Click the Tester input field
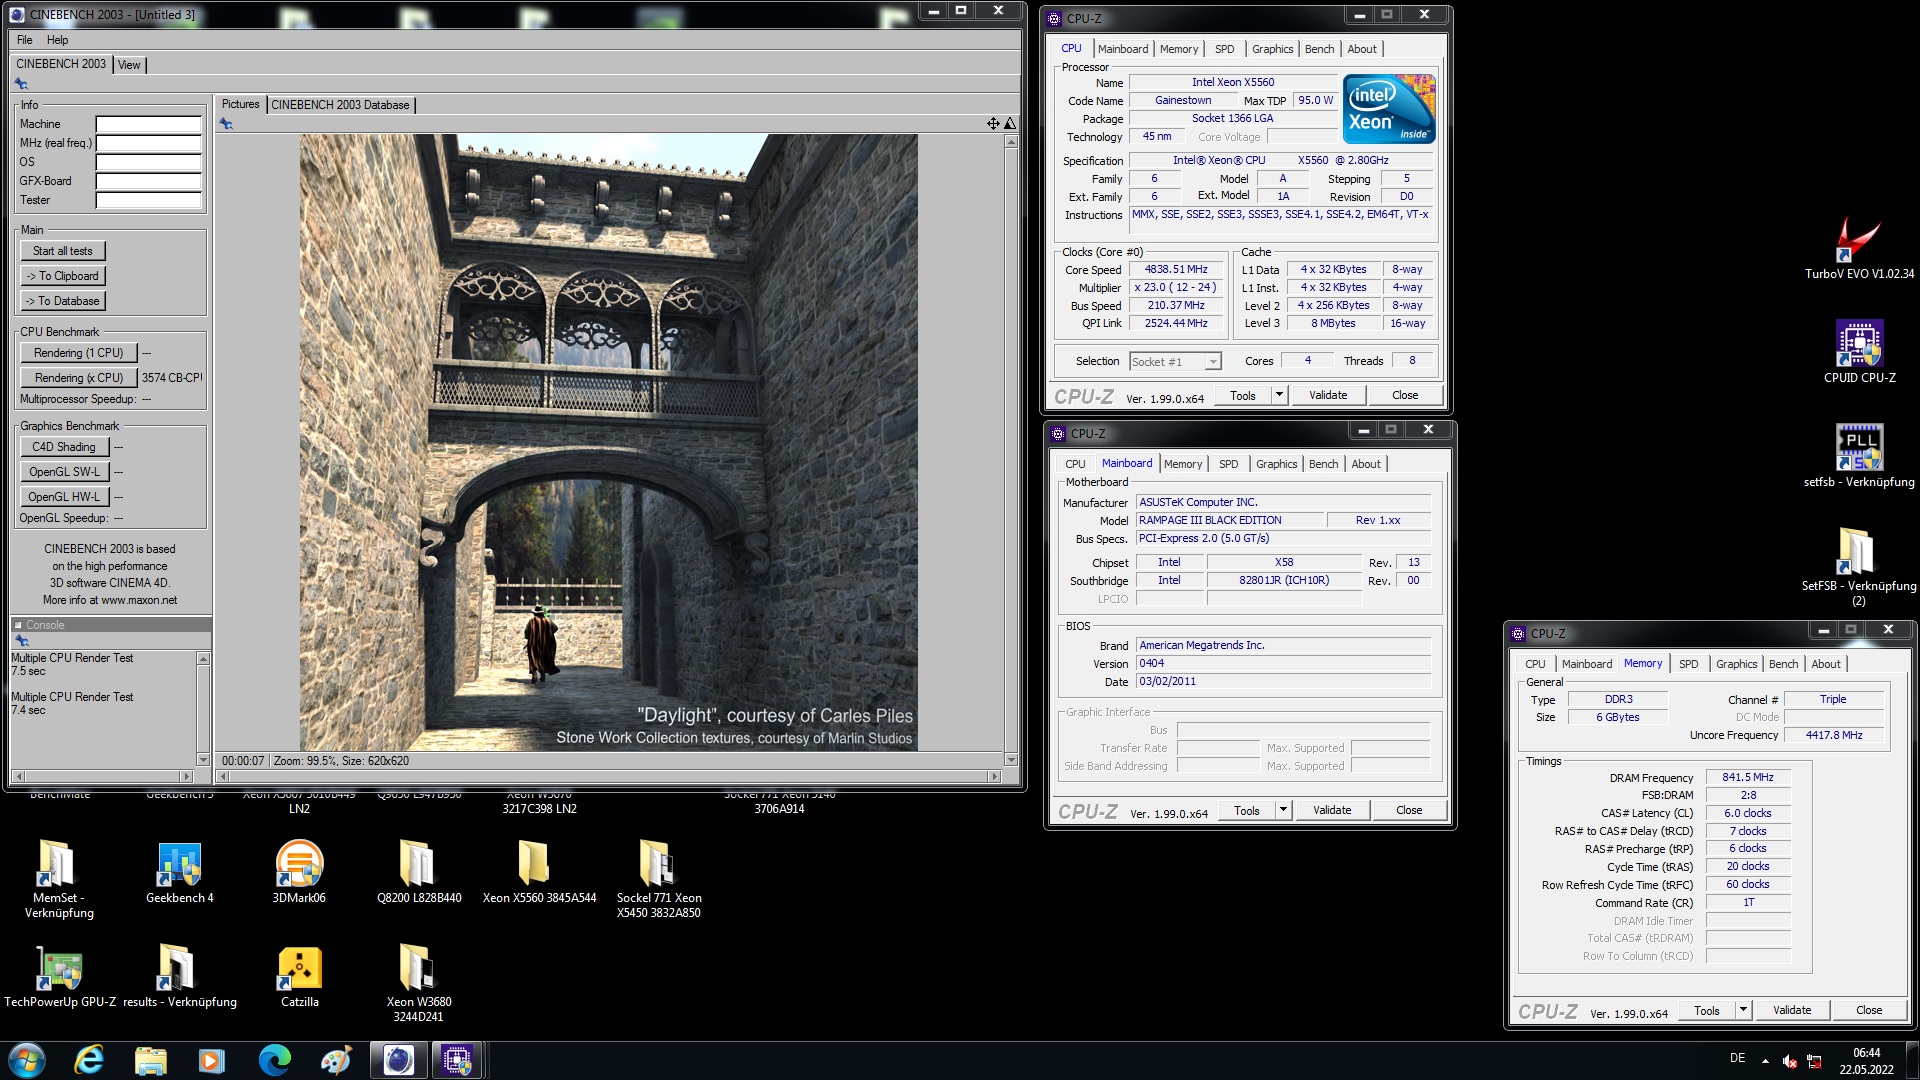This screenshot has width=1920, height=1080. point(149,200)
